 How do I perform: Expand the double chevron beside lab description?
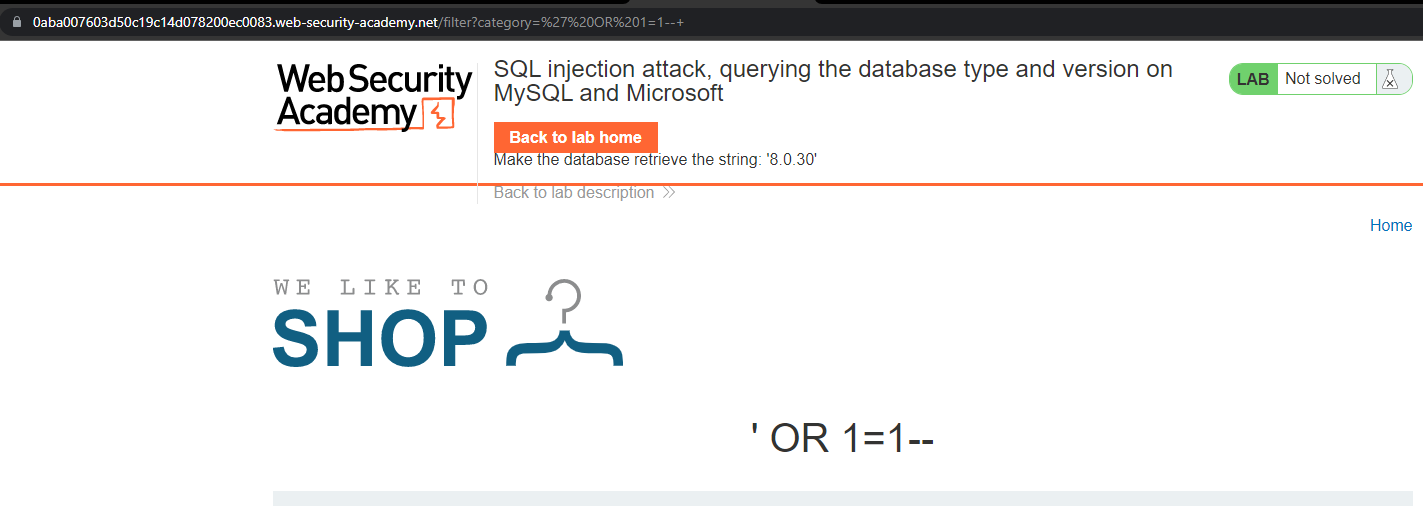668,193
